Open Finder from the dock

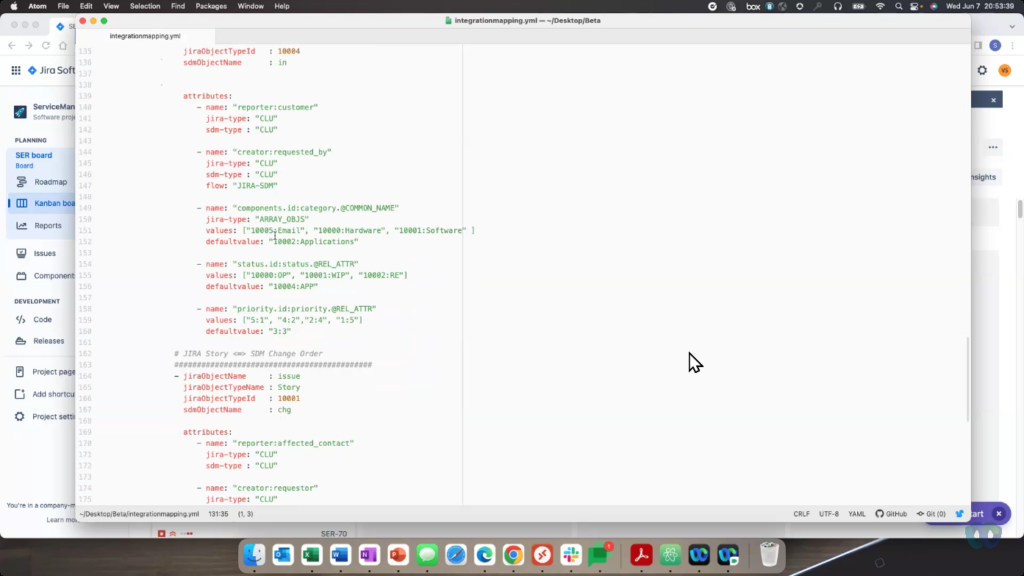[x=254, y=555]
